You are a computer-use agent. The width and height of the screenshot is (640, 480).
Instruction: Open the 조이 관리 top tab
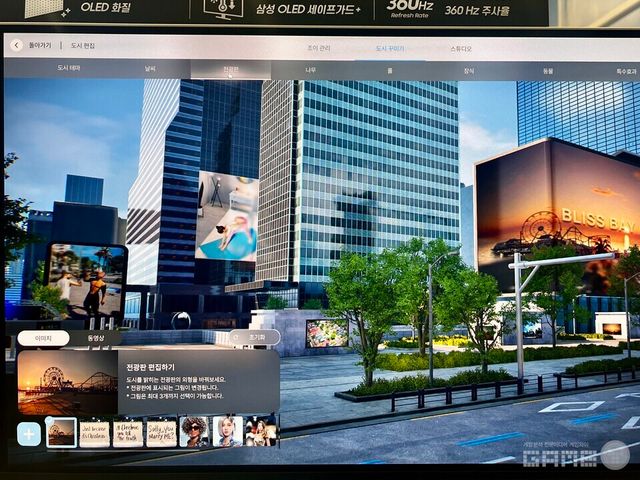pyautogui.click(x=318, y=47)
